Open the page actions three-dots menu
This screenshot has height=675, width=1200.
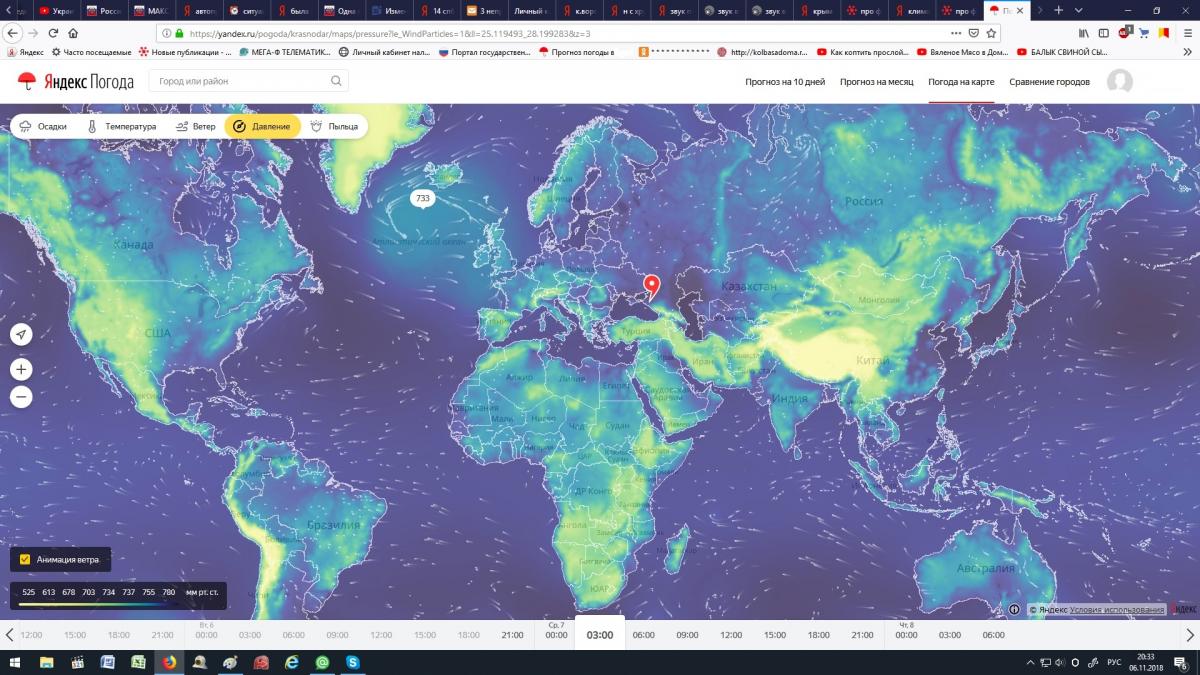click(x=955, y=33)
